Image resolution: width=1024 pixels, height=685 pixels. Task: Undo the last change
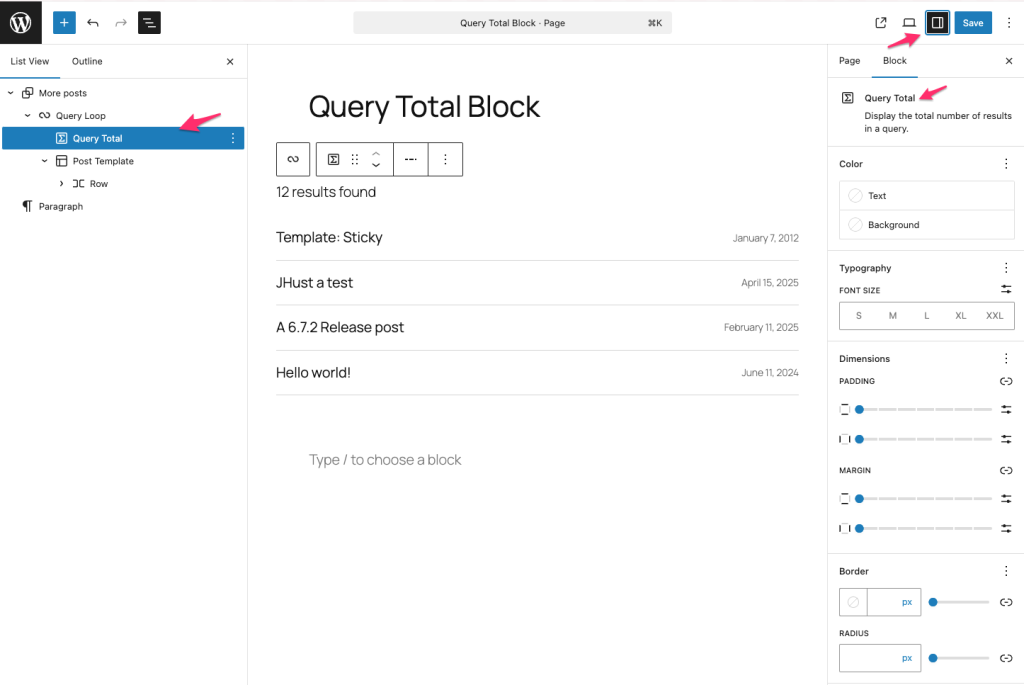pos(92,22)
